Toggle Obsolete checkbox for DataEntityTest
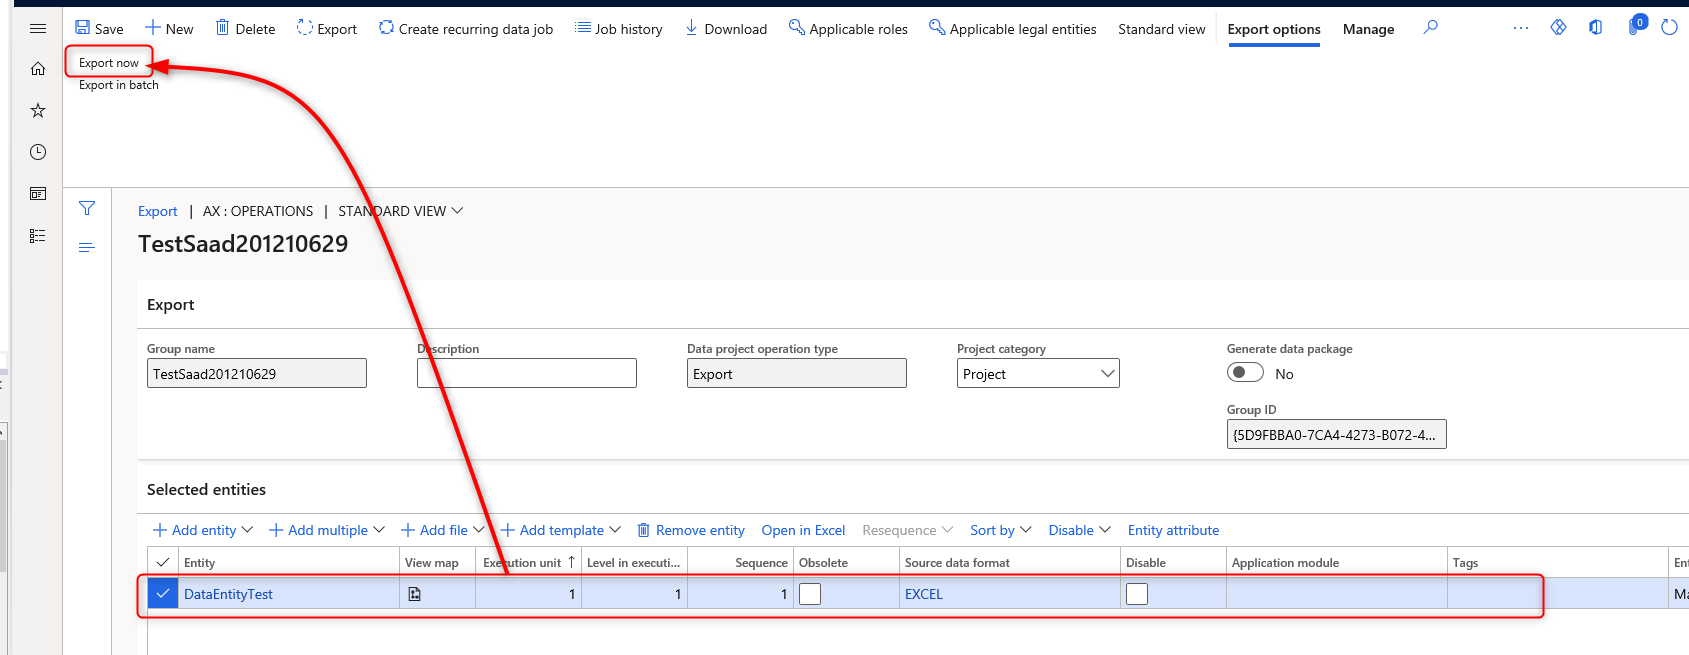The image size is (1689, 655). 810,594
